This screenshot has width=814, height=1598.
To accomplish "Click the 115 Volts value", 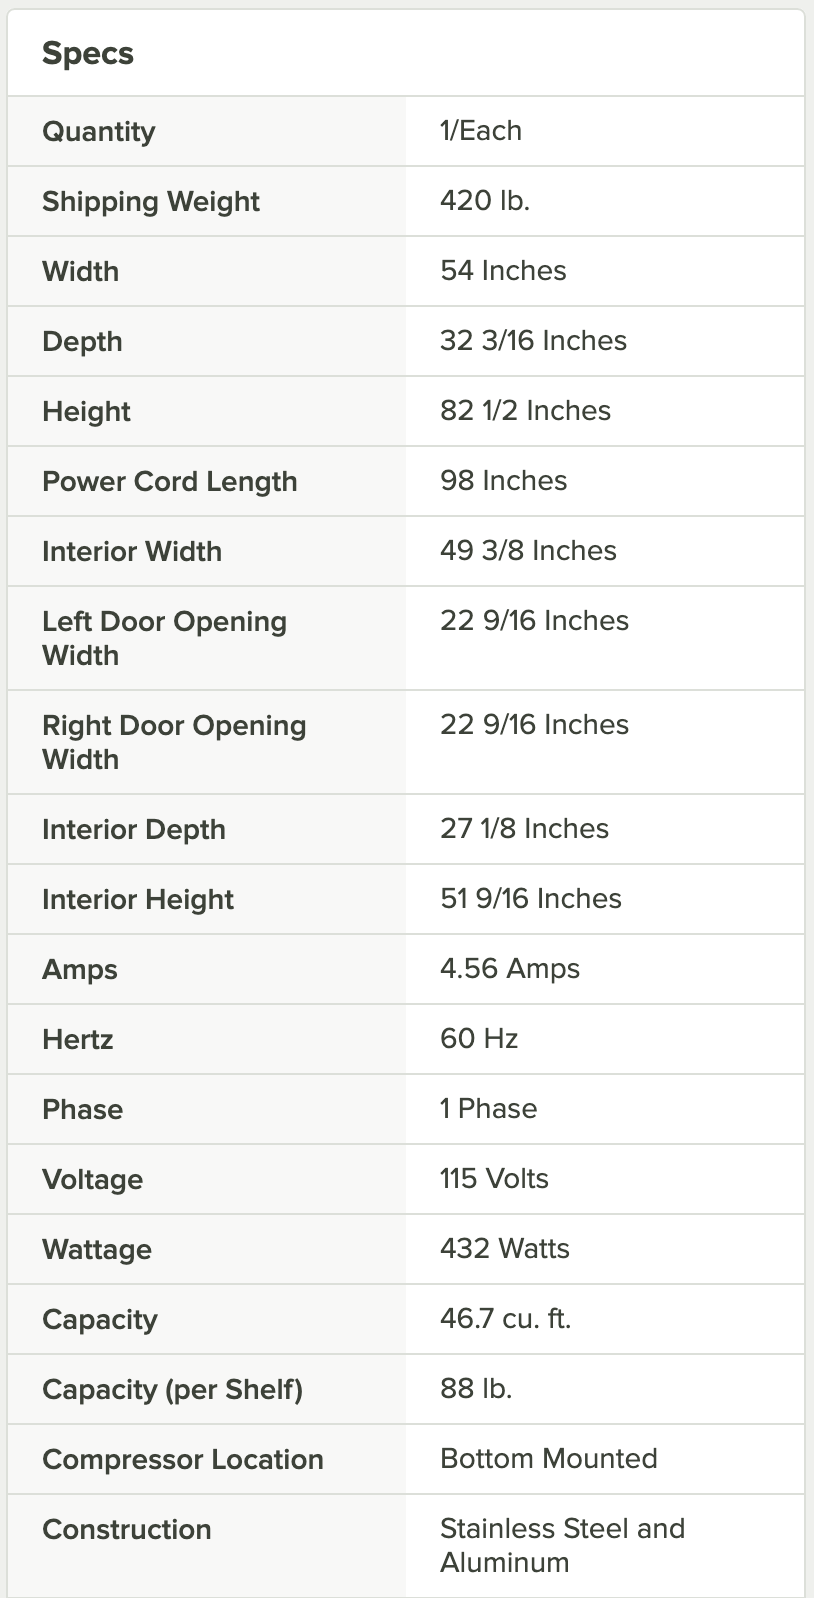I will [494, 1179].
